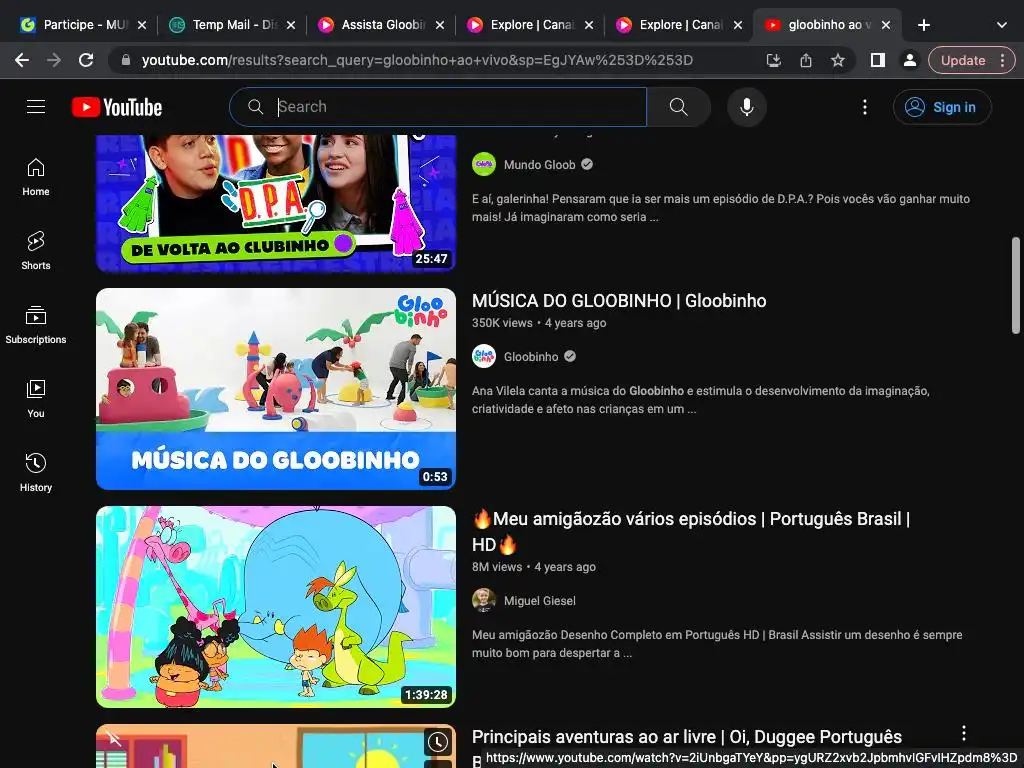View site information lock icon

pos(126,60)
